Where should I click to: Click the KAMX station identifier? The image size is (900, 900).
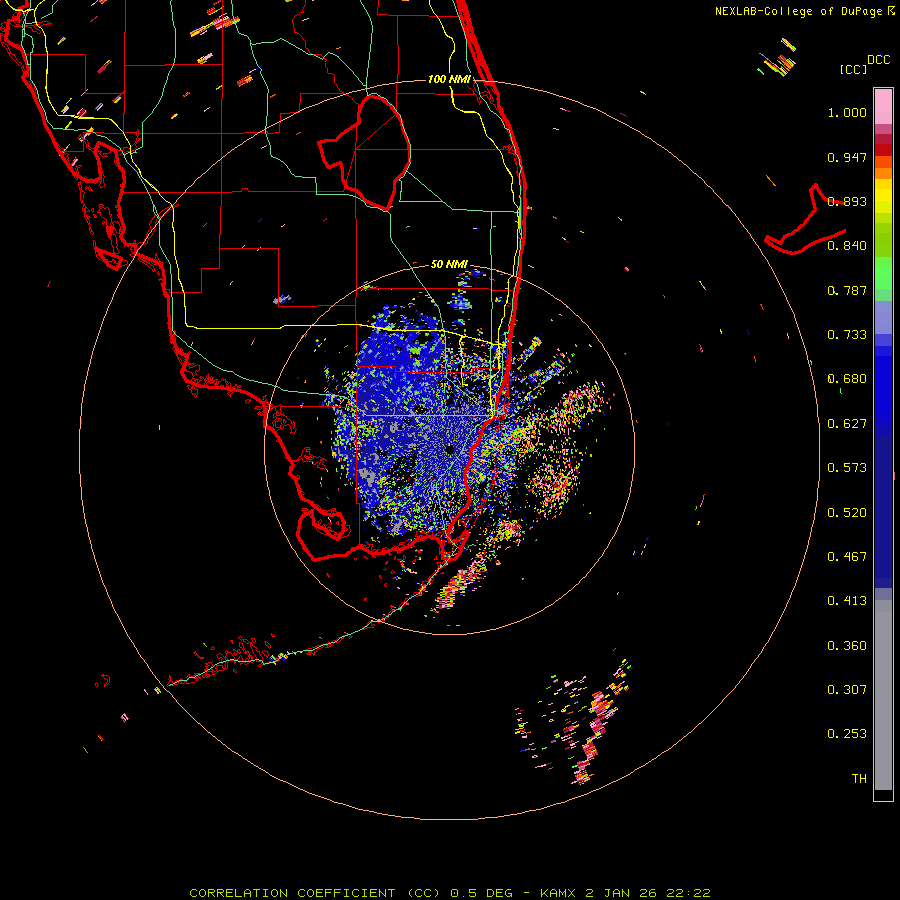click(x=558, y=893)
